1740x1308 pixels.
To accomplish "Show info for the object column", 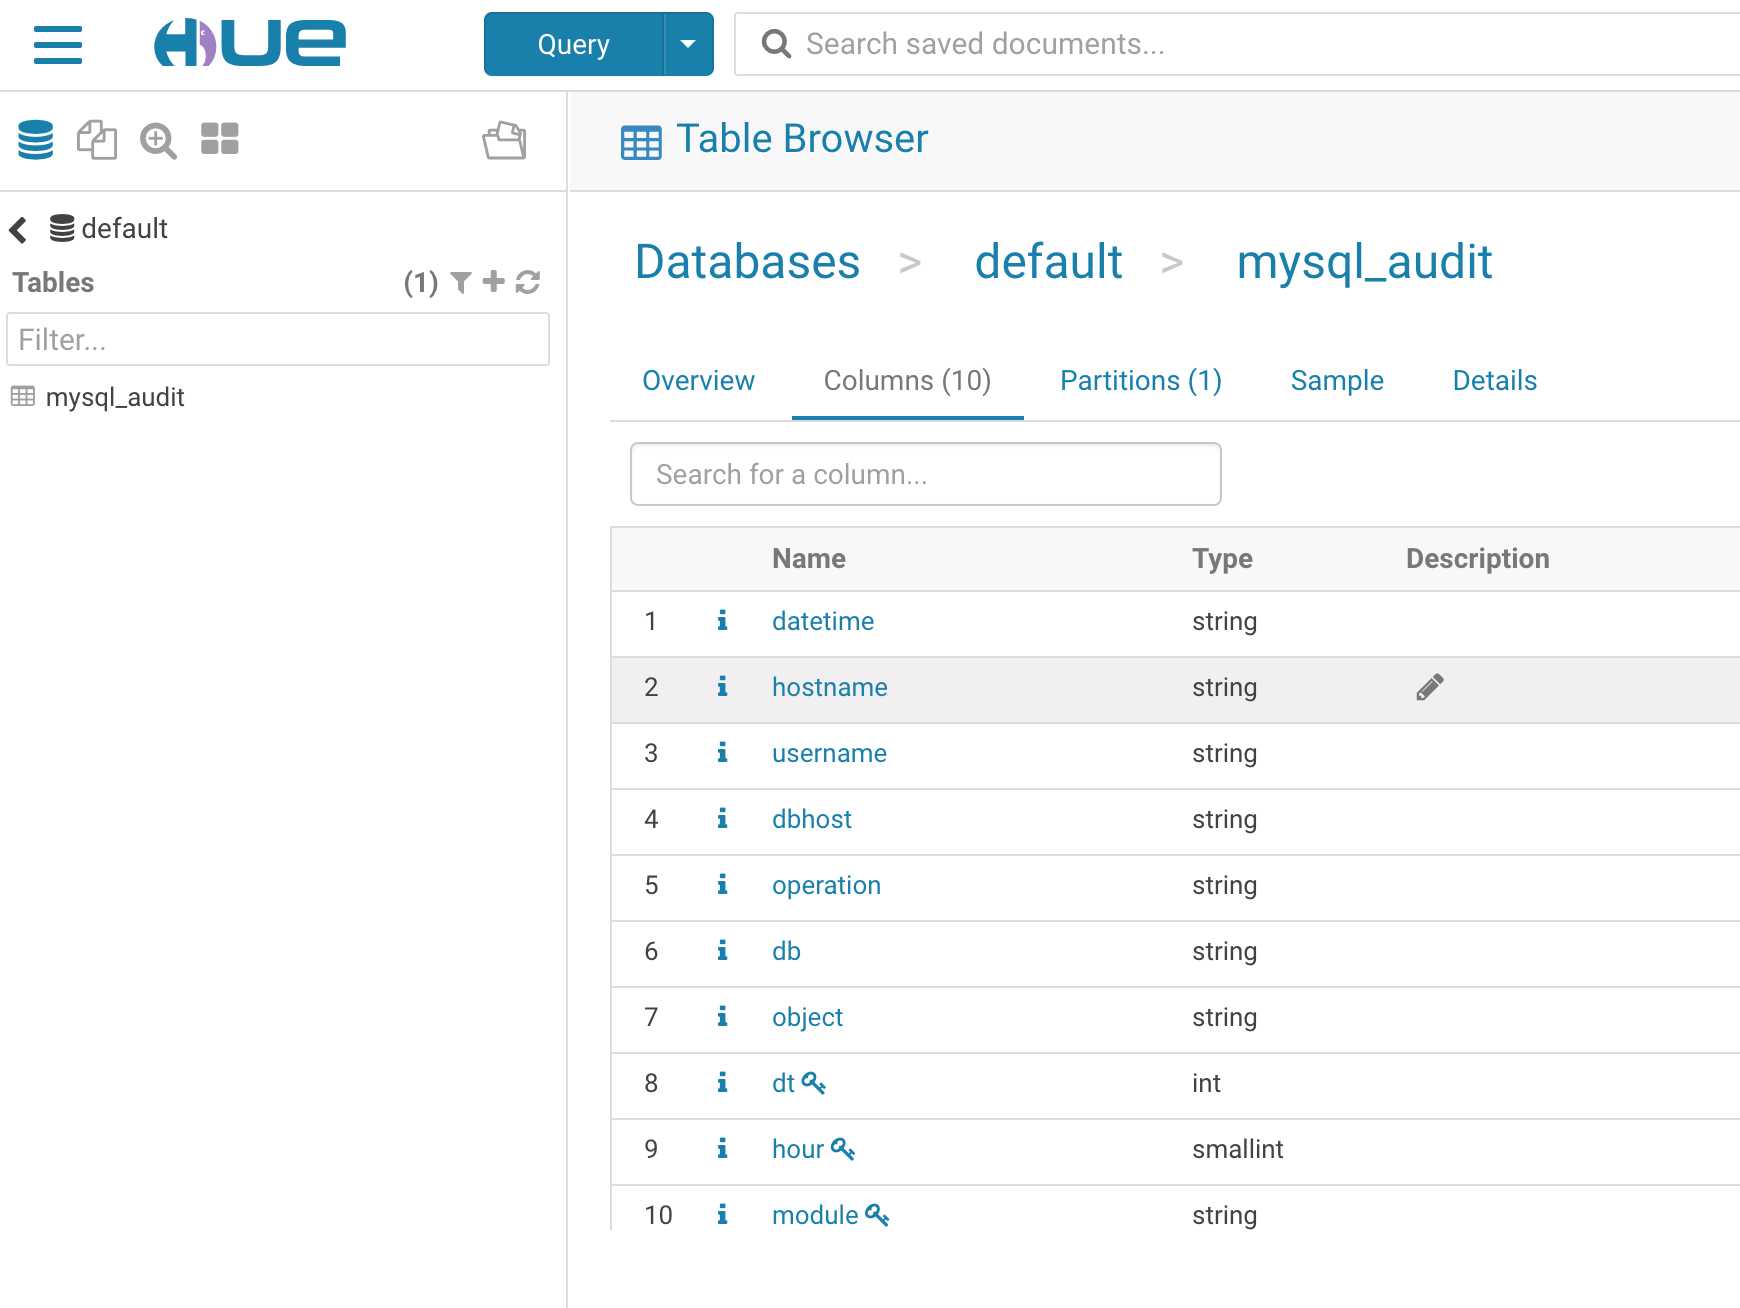I will (722, 1017).
